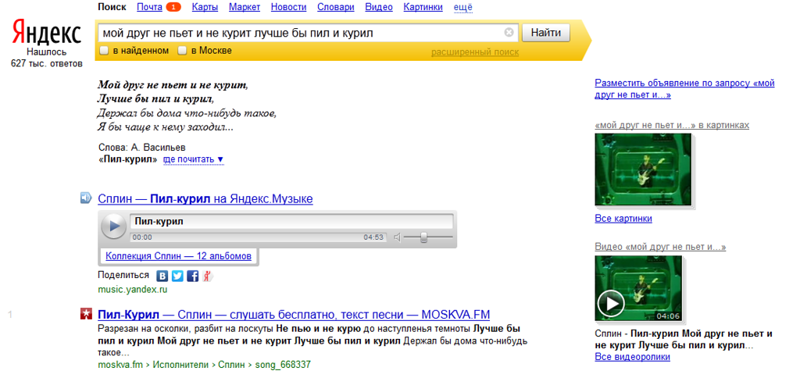Open the Новости tab

pyautogui.click(x=289, y=7)
